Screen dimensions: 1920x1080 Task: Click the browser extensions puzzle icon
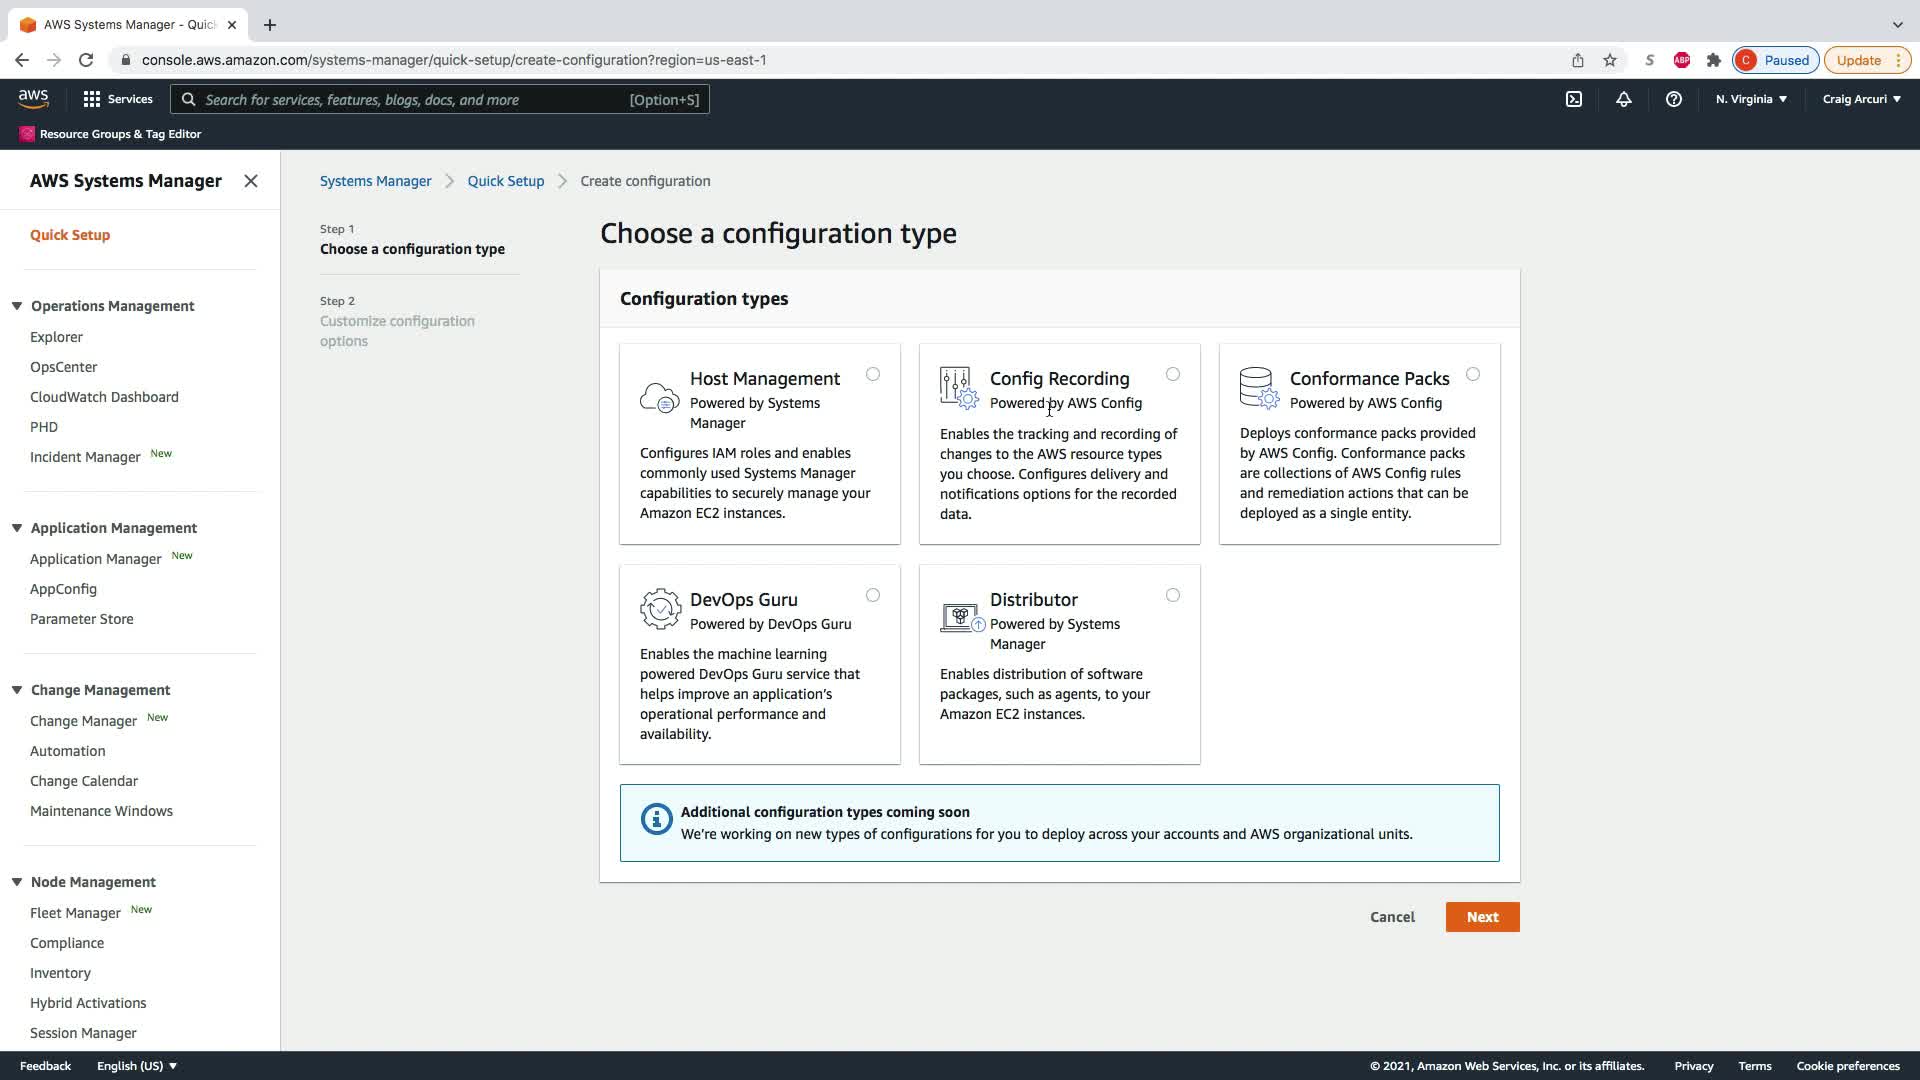click(x=1714, y=60)
